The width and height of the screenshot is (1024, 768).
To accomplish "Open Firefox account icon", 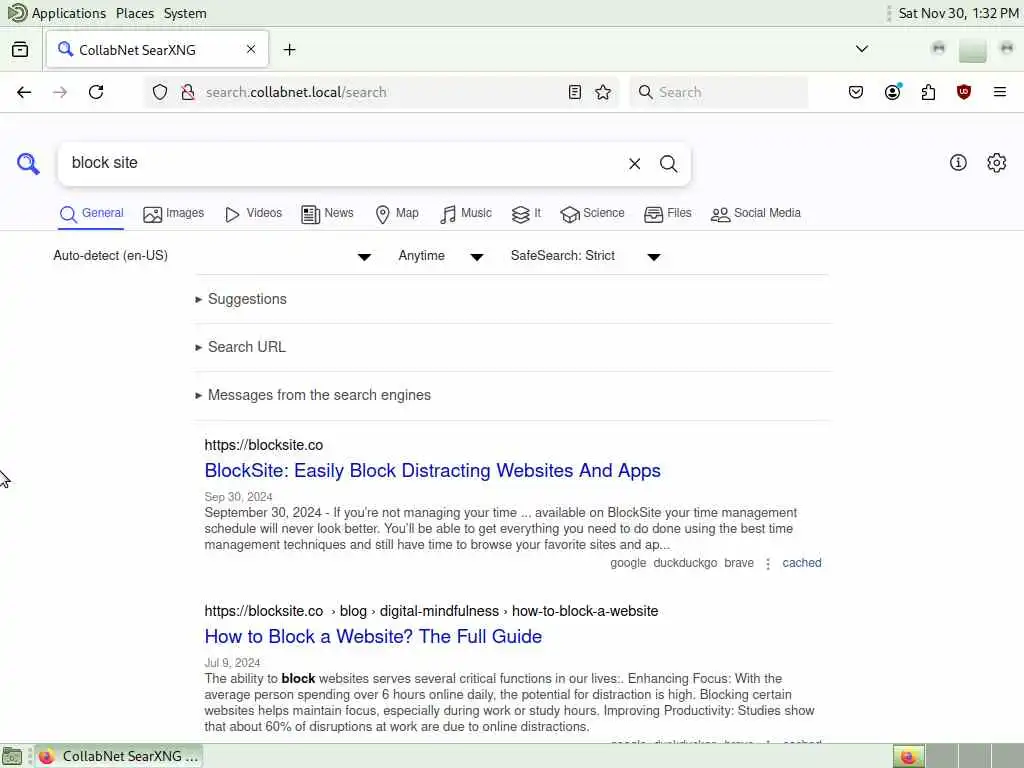I will [893, 92].
